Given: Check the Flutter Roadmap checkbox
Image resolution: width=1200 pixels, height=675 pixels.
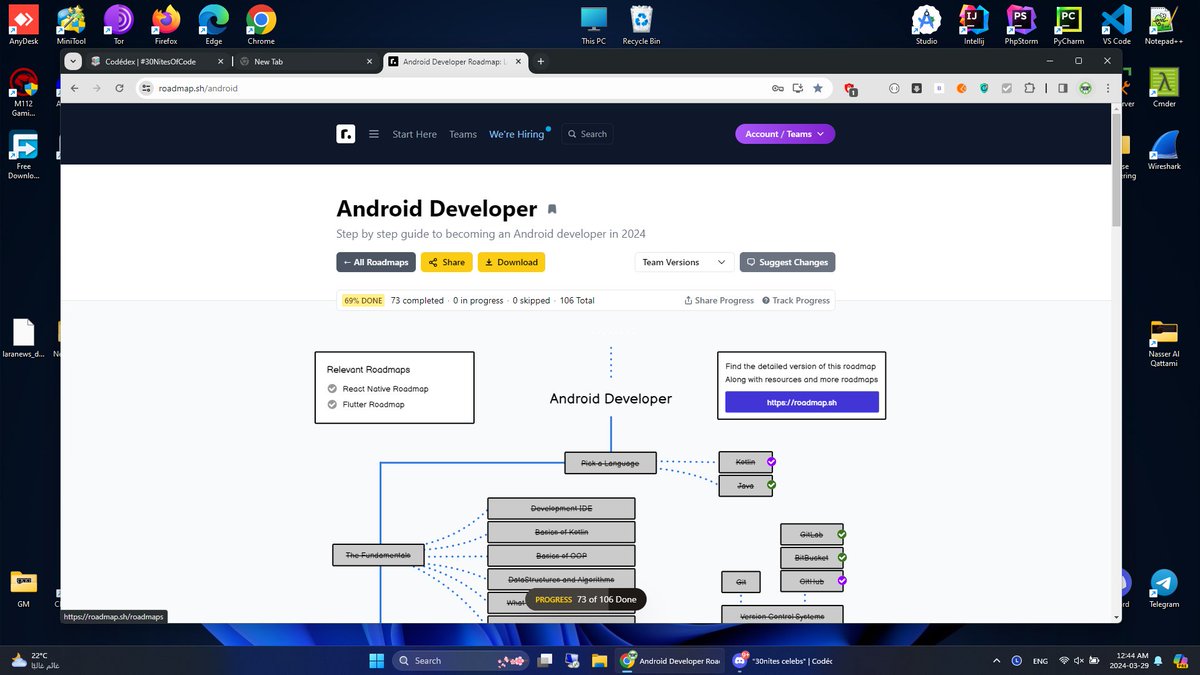Looking at the screenshot, I should pos(331,404).
